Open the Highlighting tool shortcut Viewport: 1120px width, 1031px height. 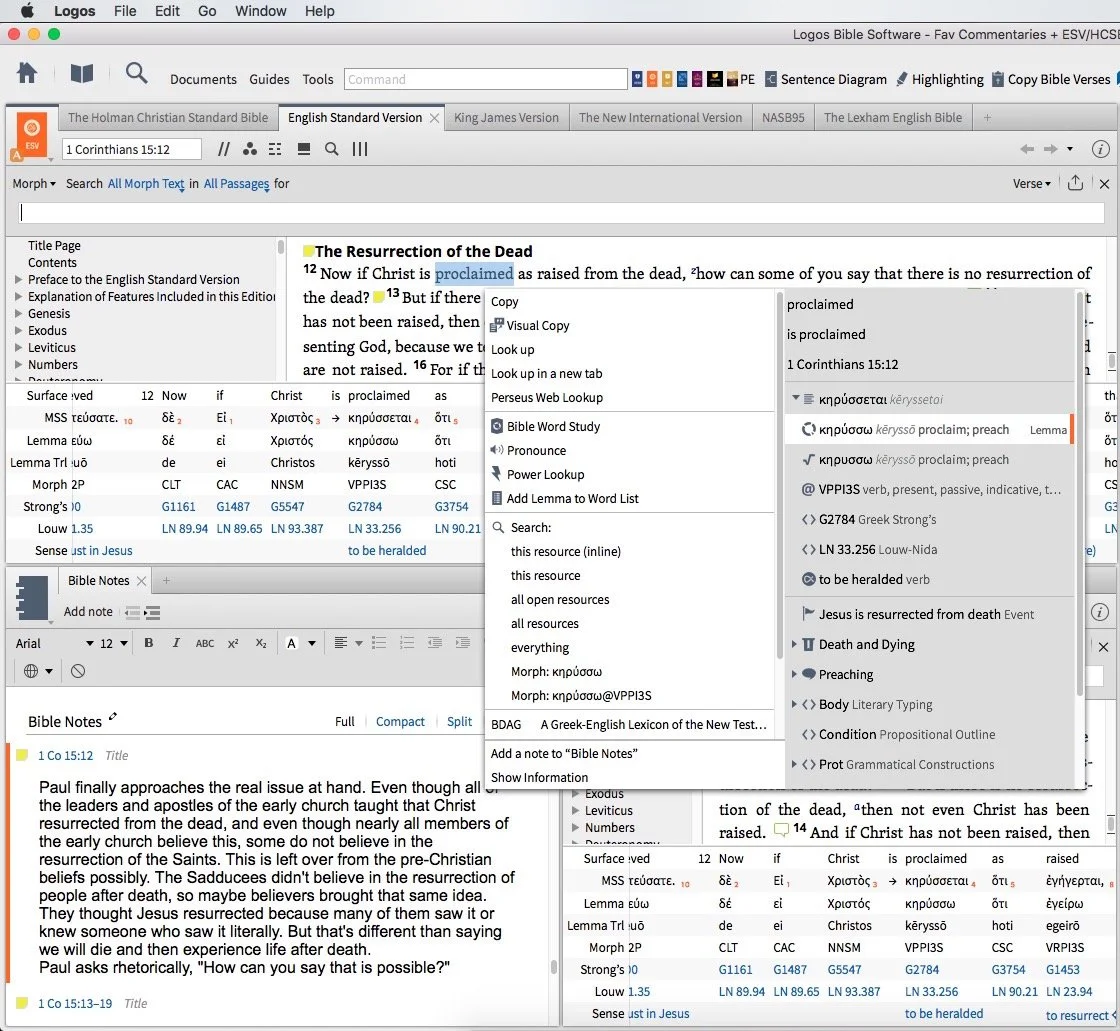(939, 79)
